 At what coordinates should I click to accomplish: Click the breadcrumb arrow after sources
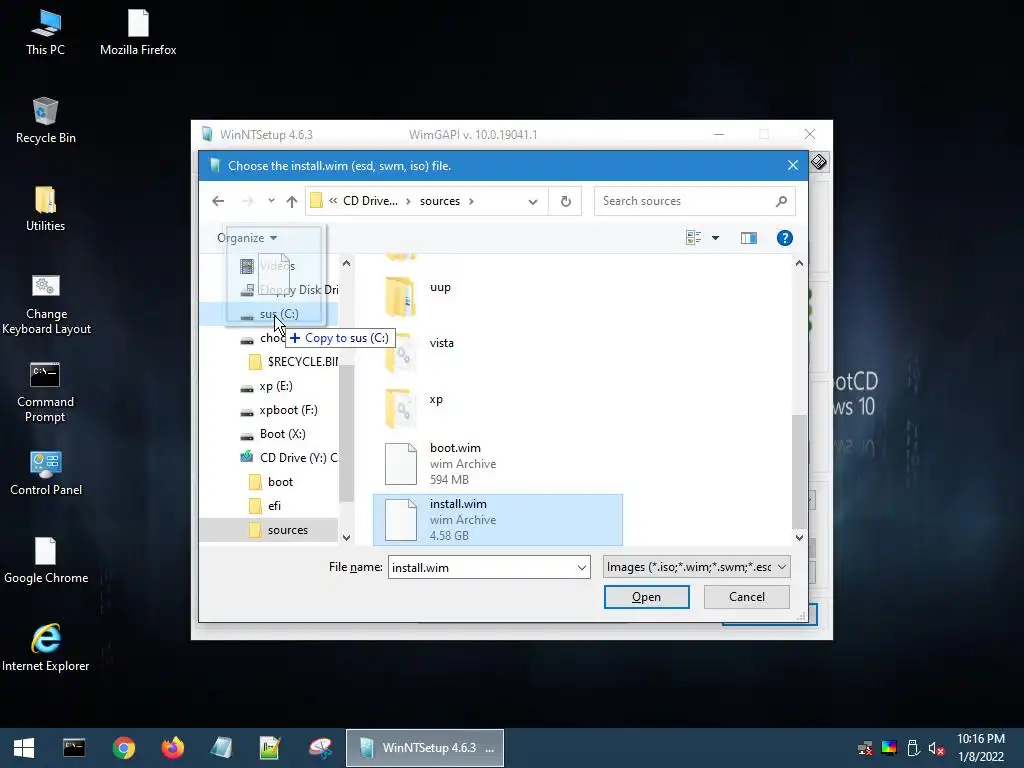click(x=471, y=201)
